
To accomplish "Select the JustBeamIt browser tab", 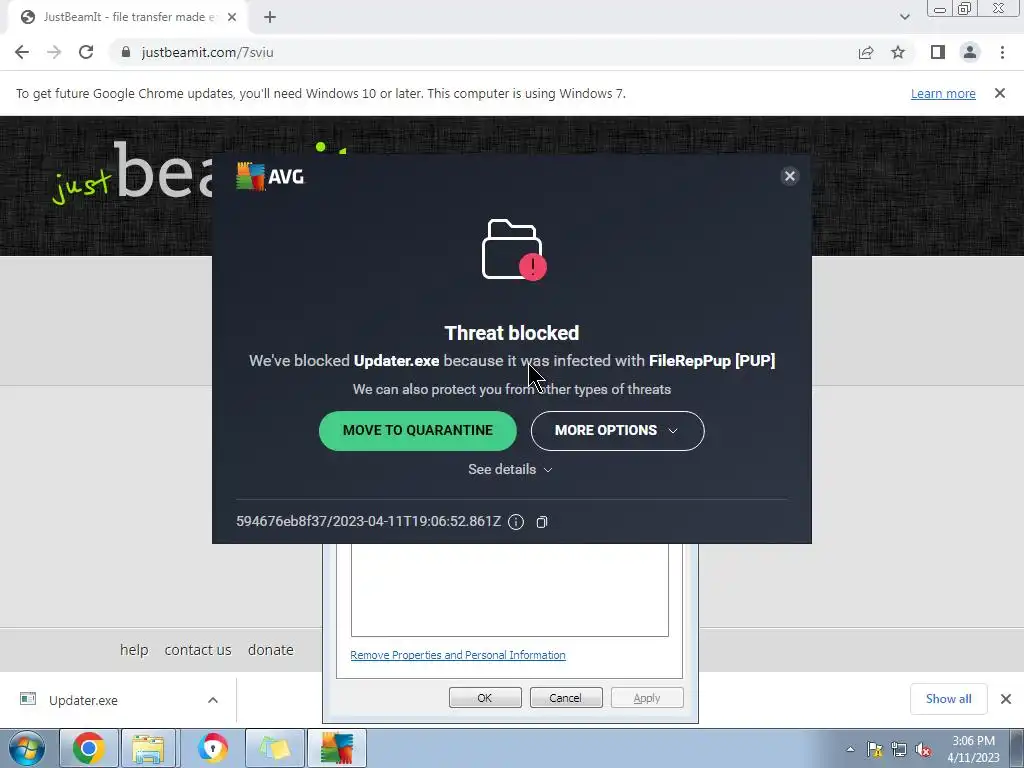I will point(128,17).
